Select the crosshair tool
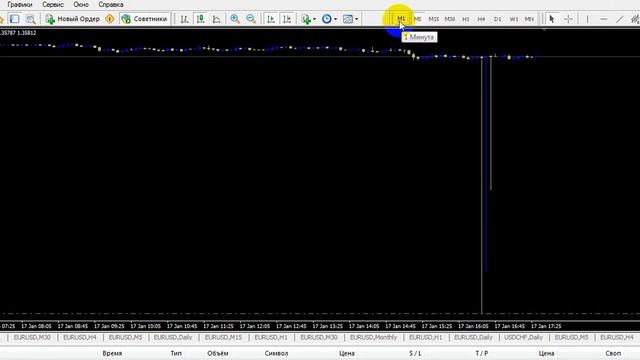The image size is (640, 360). [568, 19]
